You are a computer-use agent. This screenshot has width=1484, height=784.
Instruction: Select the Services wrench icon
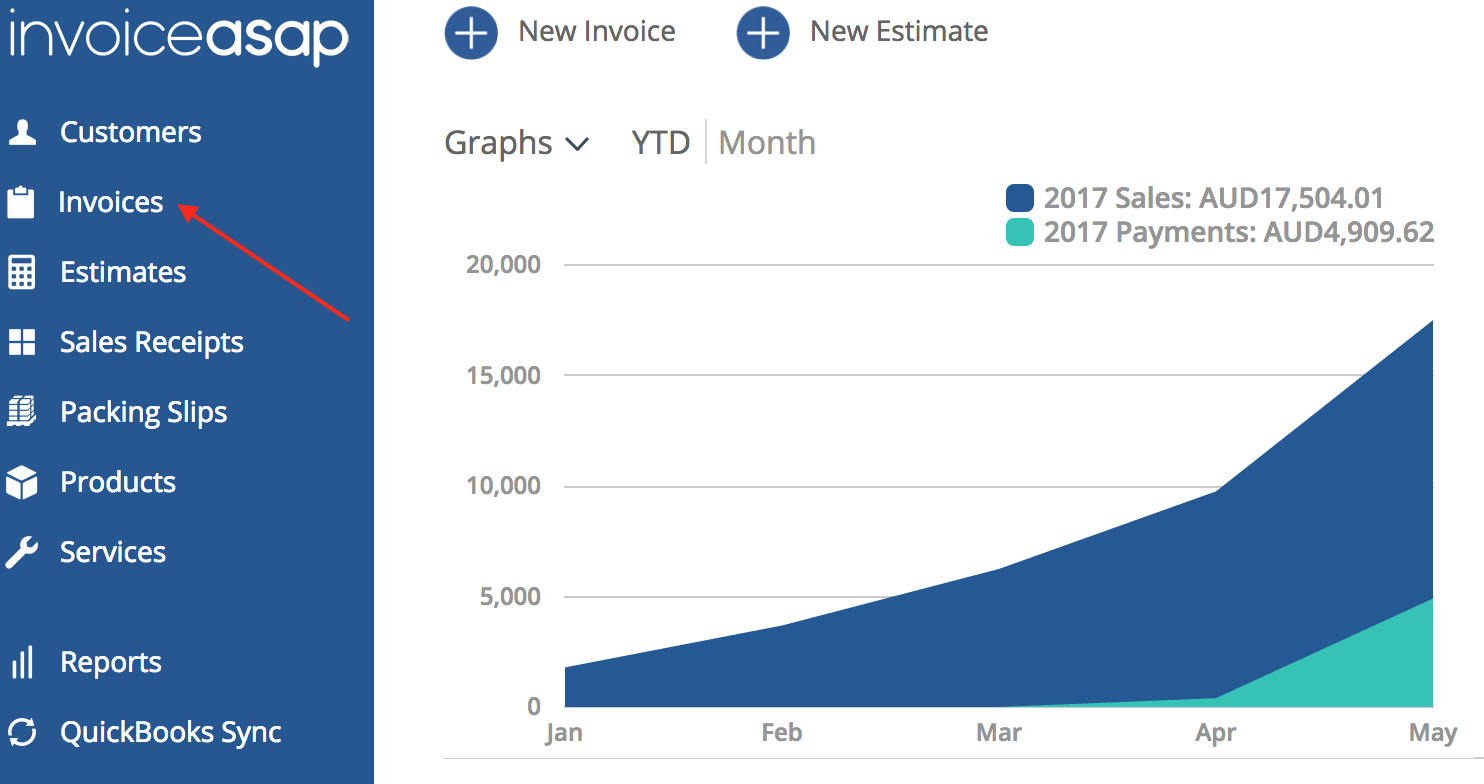click(24, 551)
